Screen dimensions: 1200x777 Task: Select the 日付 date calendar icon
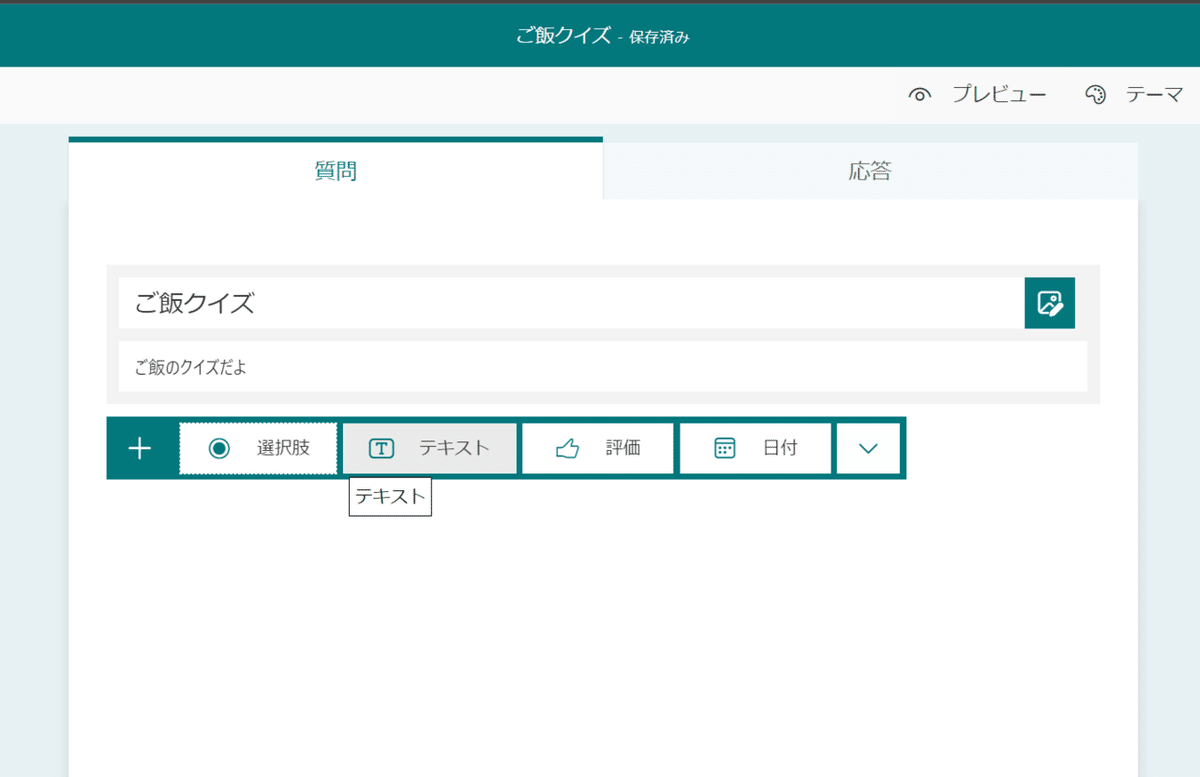point(722,448)
